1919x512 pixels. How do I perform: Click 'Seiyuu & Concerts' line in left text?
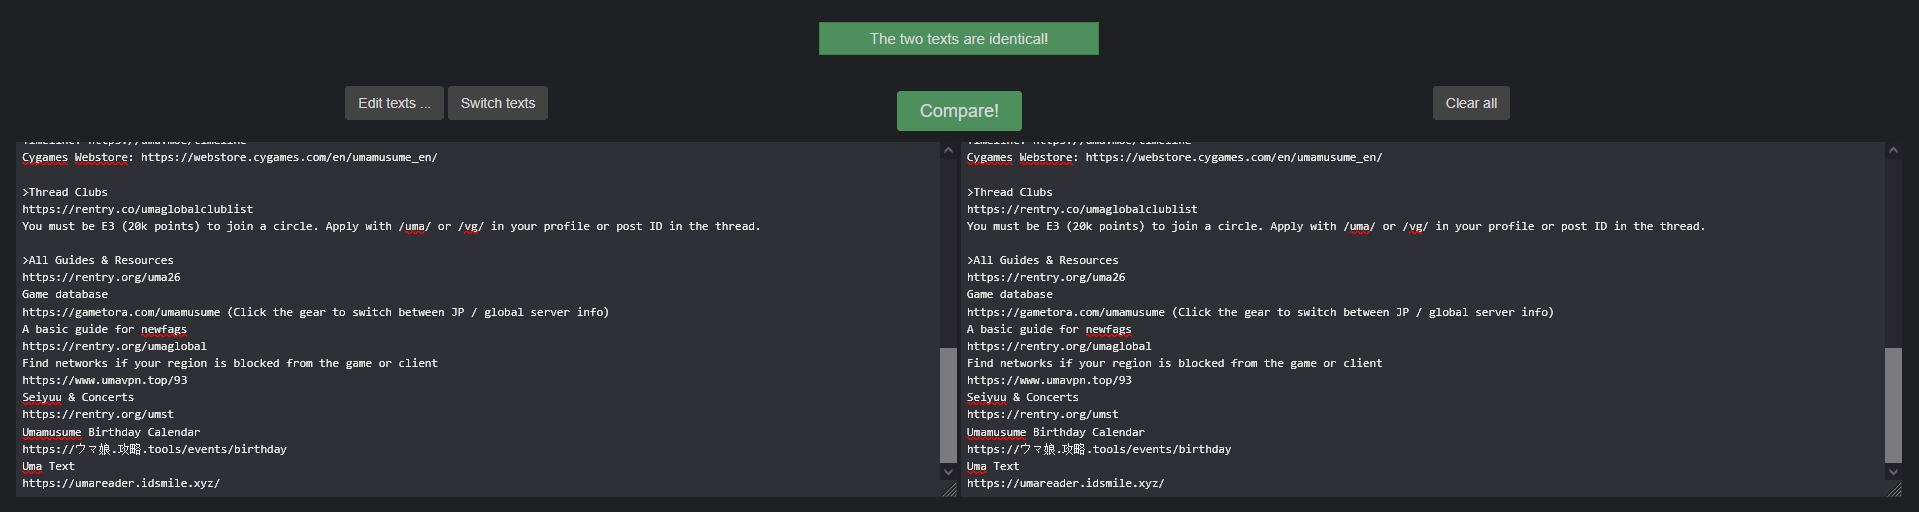click(x=78, y=397)
